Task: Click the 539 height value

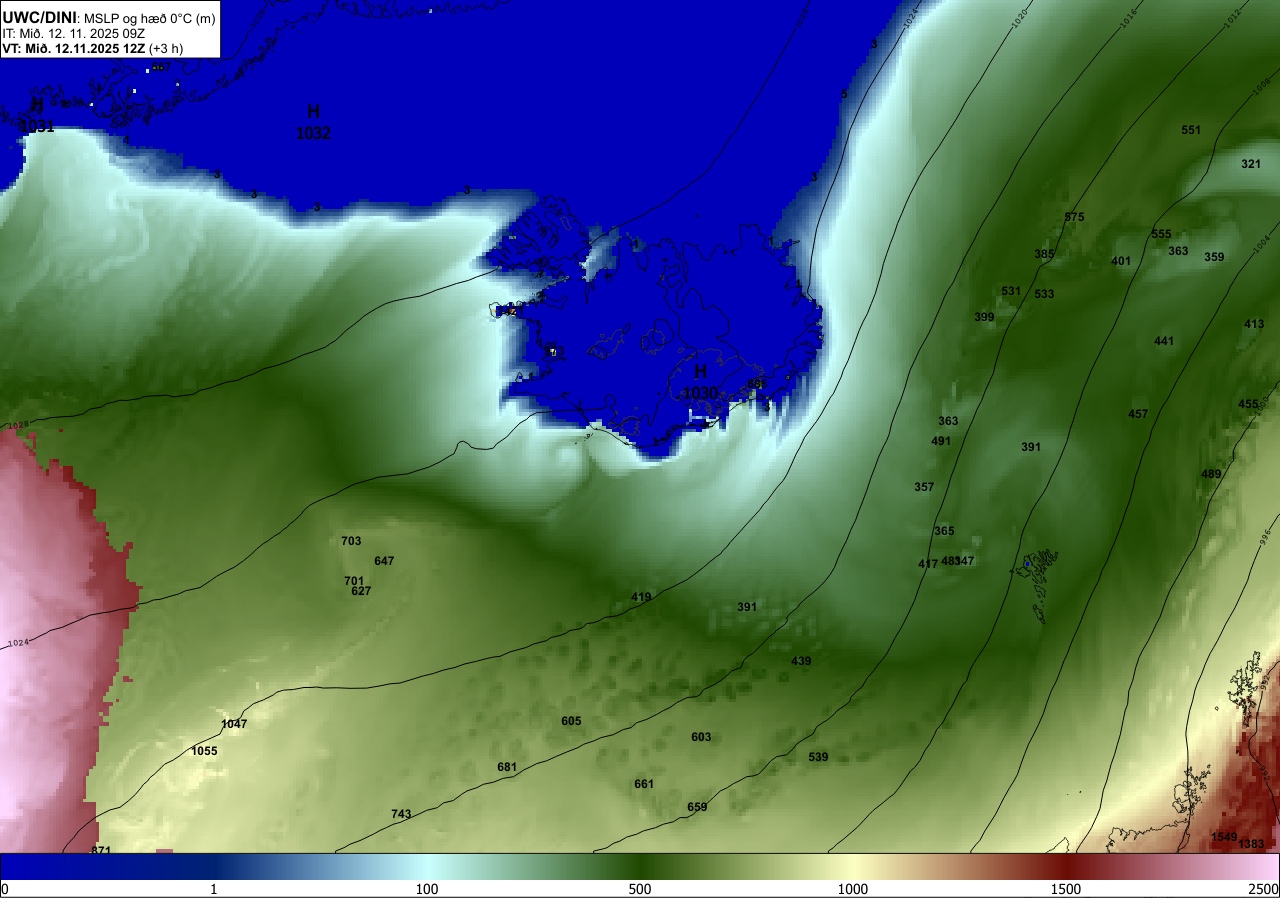Action: tap(818, 757)
